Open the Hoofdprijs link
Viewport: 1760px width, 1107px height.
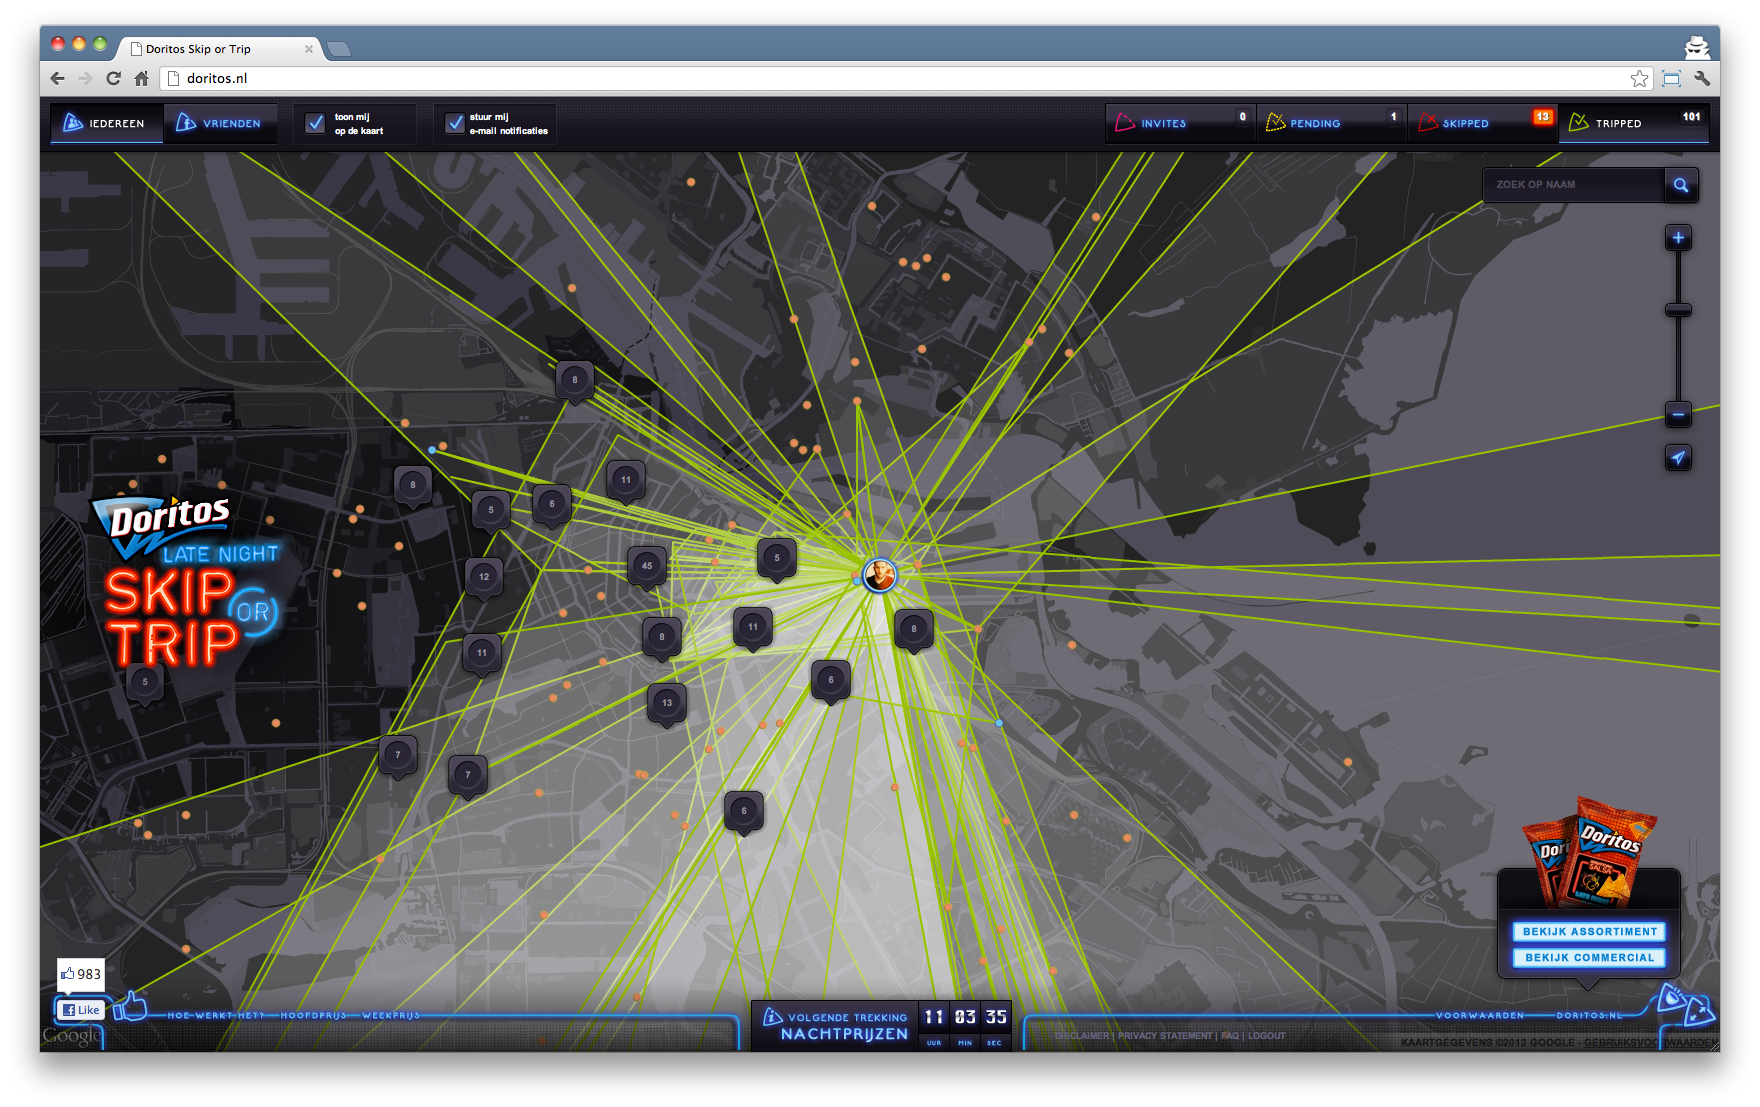(313, 1015)
